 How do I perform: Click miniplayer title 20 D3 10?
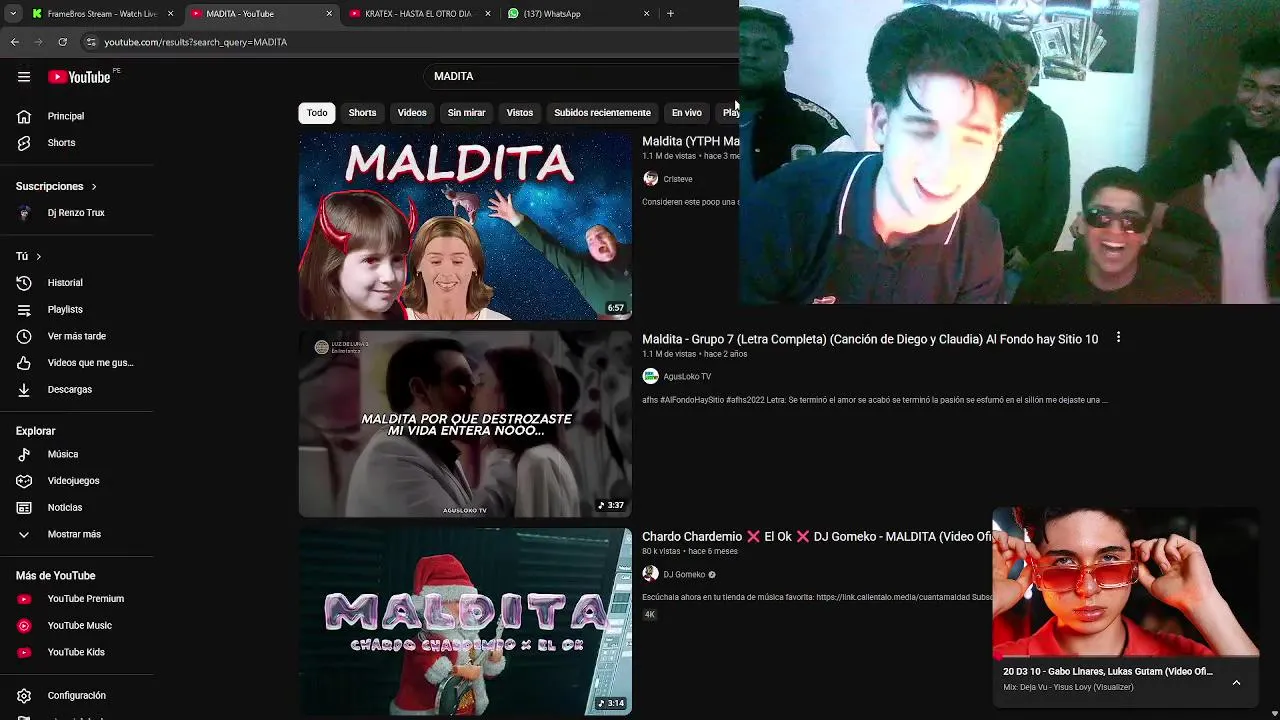click(x=1108, y=671)
